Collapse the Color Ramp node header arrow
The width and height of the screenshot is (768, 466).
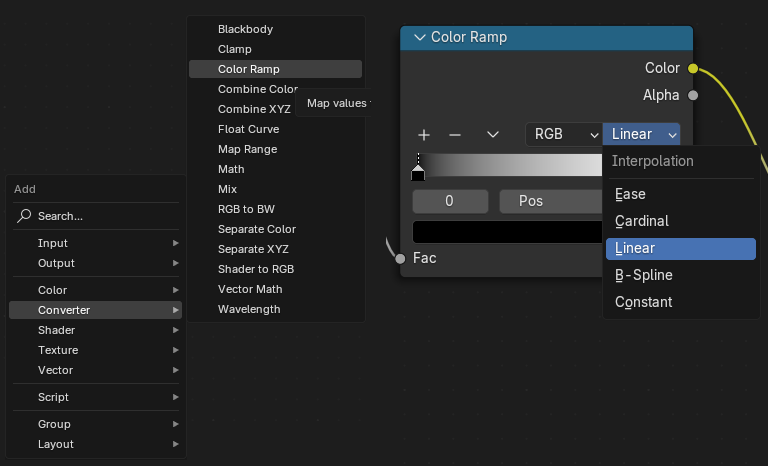pyautogui.click(x=417, y=37)
